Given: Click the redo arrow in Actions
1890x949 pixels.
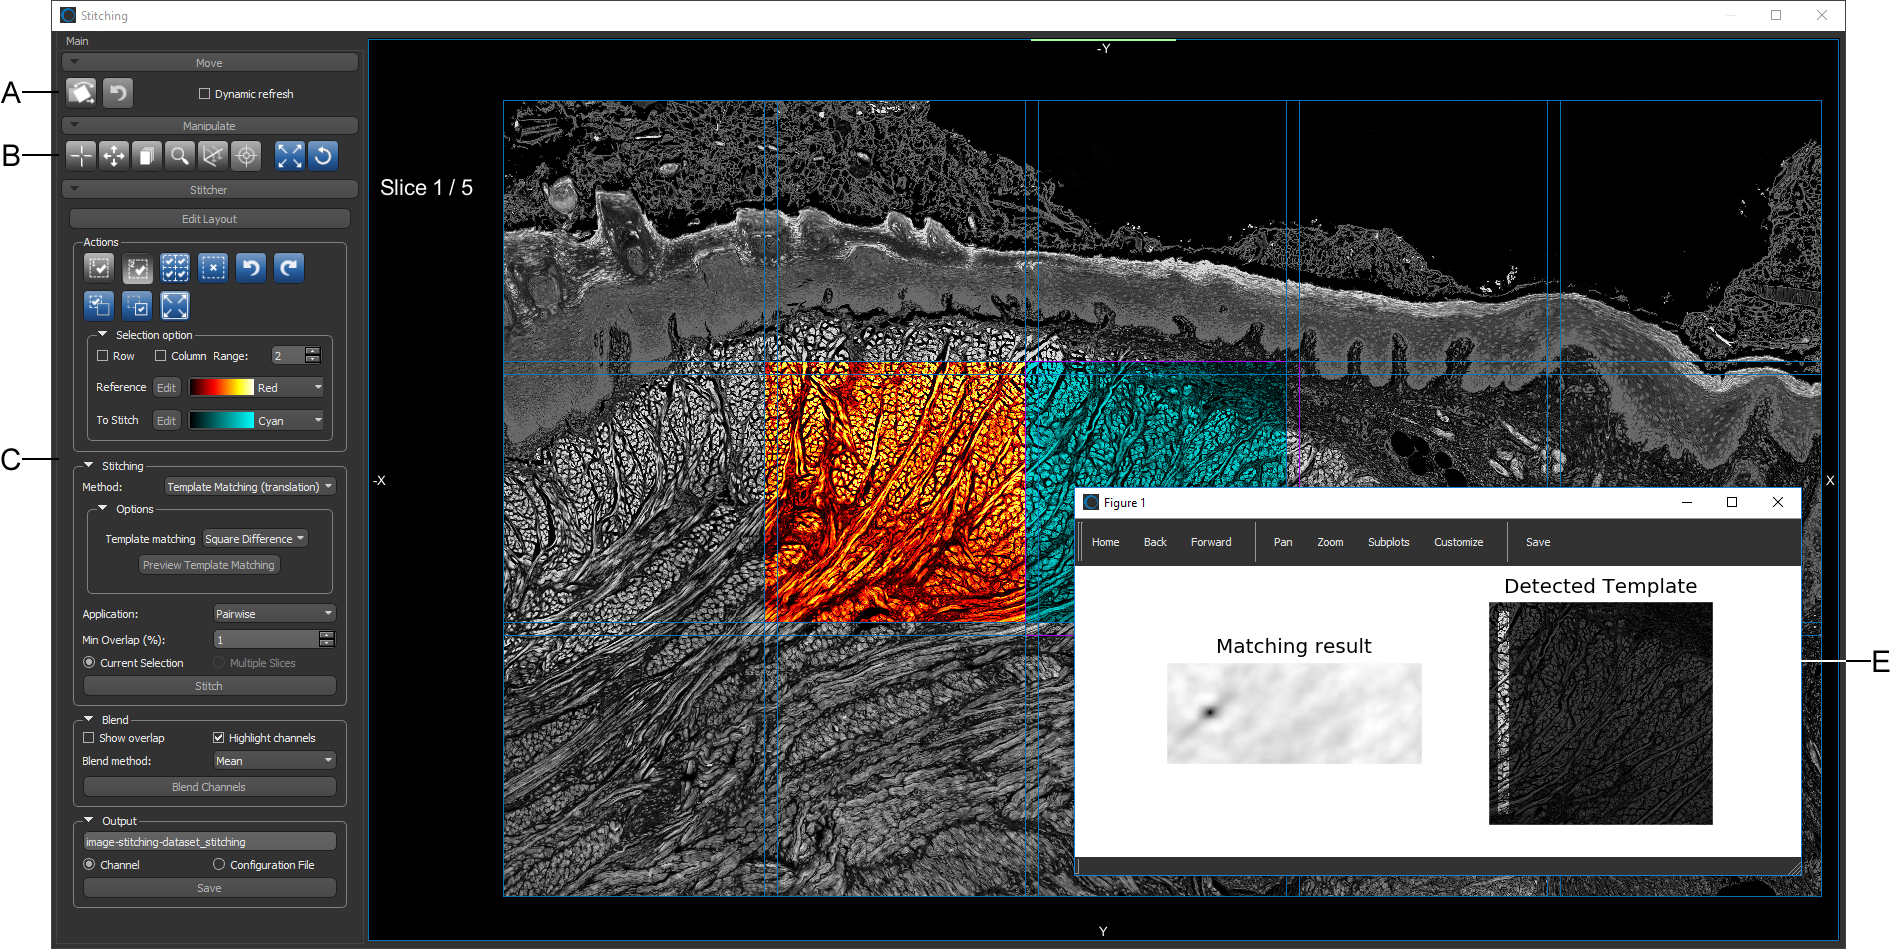Looking at the screenshot, I should point(289,268).
